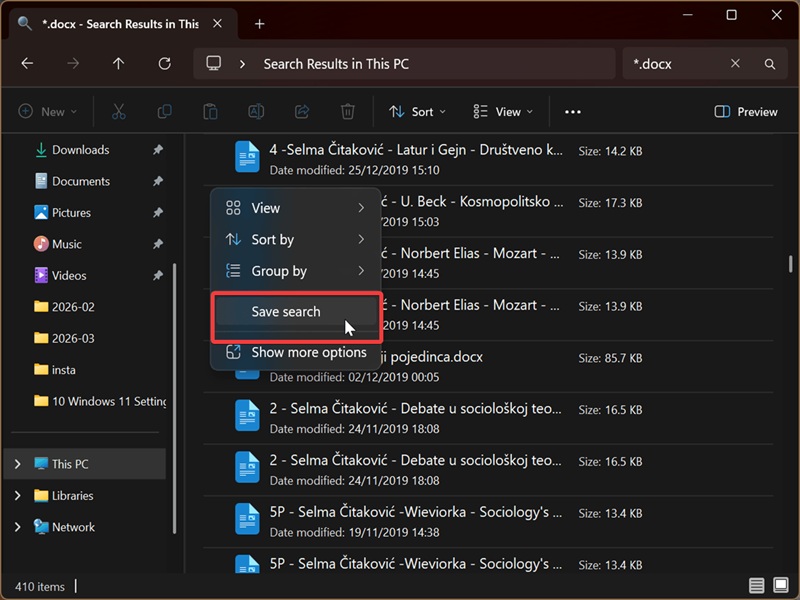Click the Search Results in This PC address bar
Screen dimensions: 800x600
click(x=404, y=64)
